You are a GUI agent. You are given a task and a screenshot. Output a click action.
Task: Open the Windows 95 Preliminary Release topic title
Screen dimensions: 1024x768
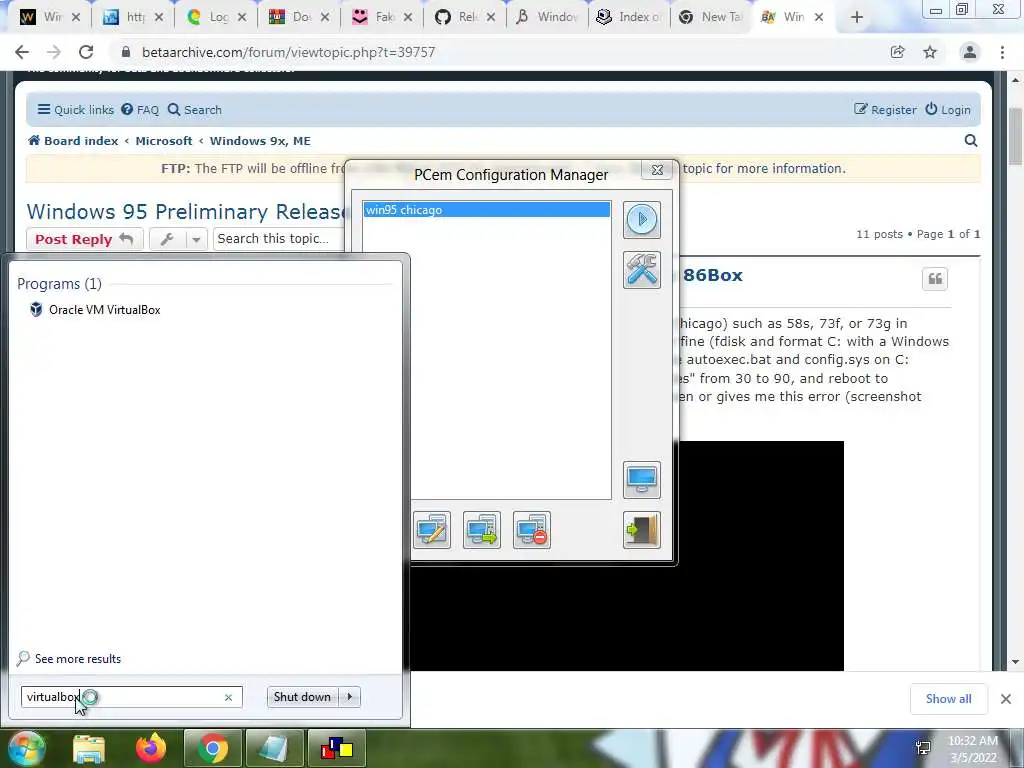click(185, 212)
